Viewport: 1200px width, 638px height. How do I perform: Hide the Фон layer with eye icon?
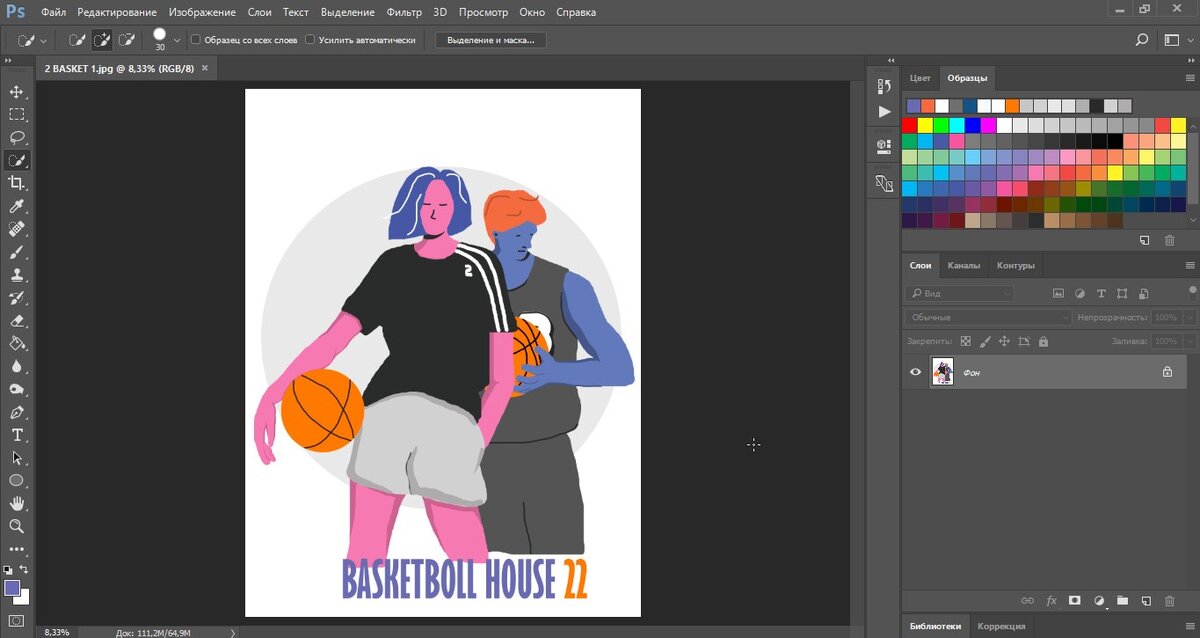click(x=915, y=372)
